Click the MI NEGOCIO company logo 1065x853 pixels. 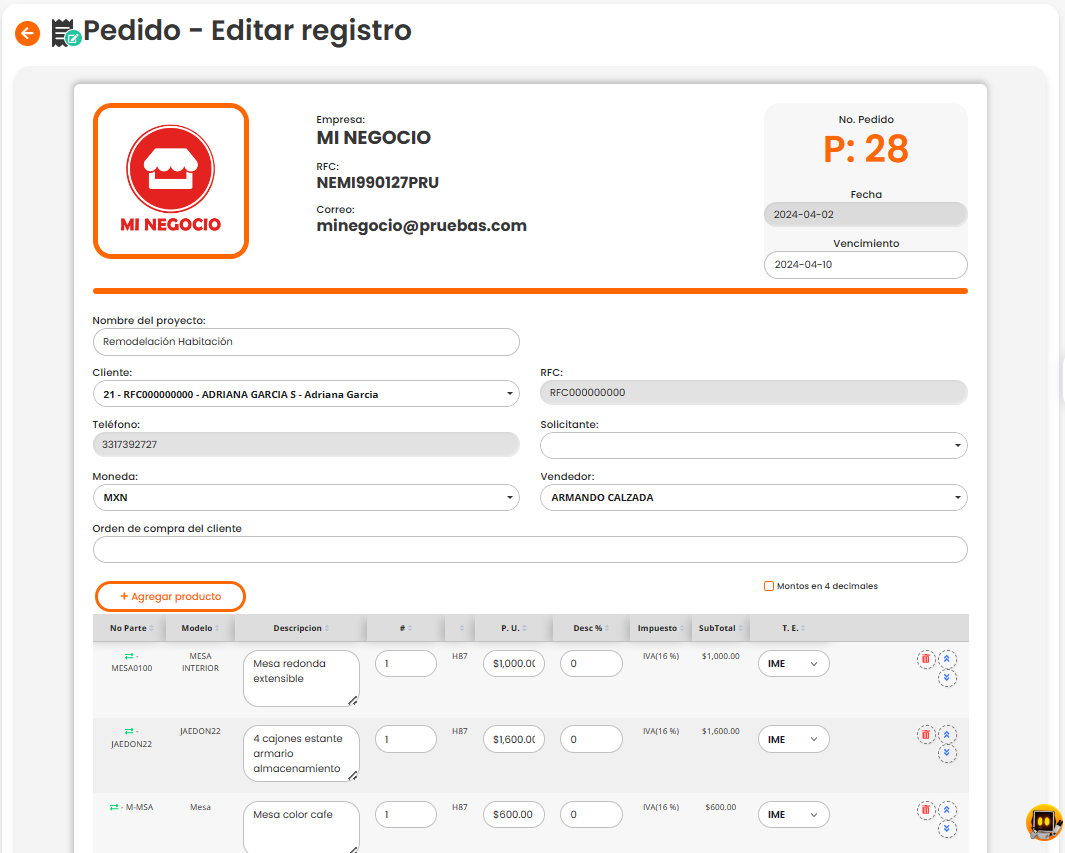click(x=171, y=181)
